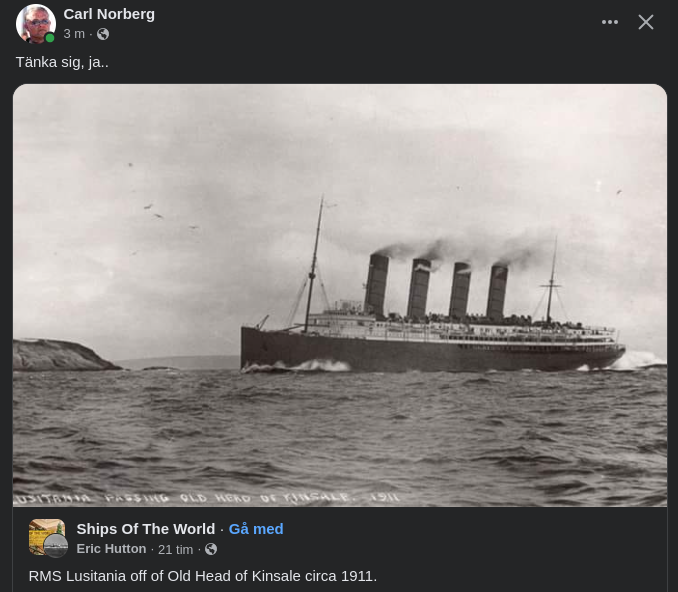Viewport: 678px width, 592px height.
Task: Open the Lusitania photograph in viewer
Action: [x=340, y=295]
